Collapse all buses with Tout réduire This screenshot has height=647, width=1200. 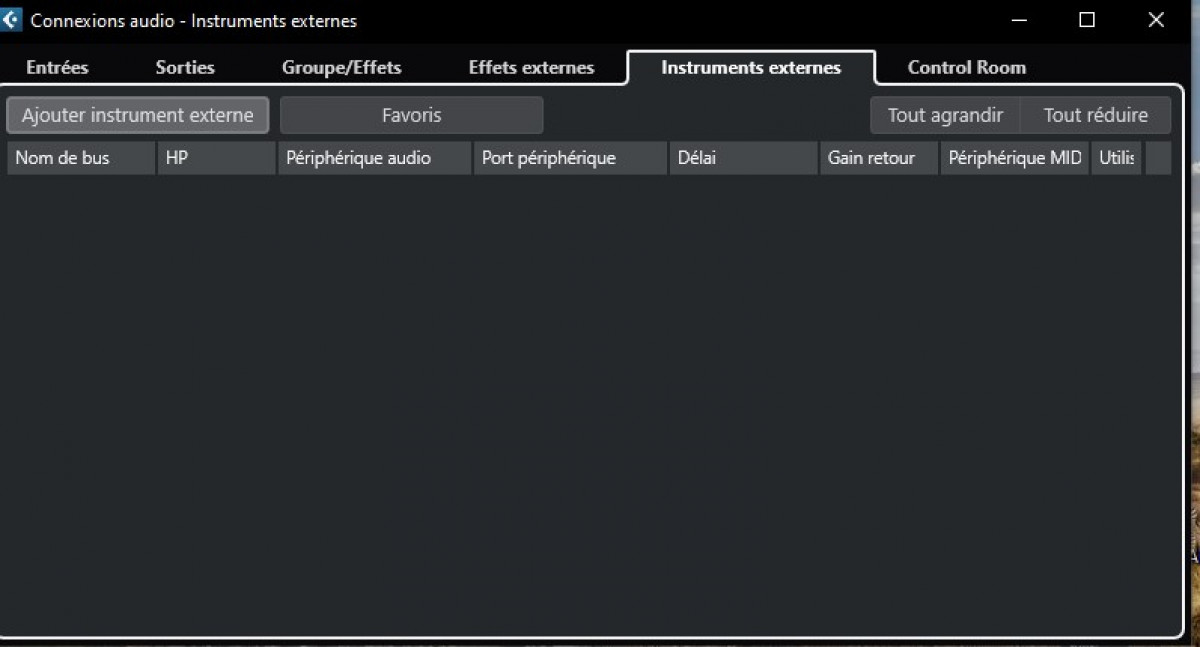pyautogui.click(x=1095, y=115)
